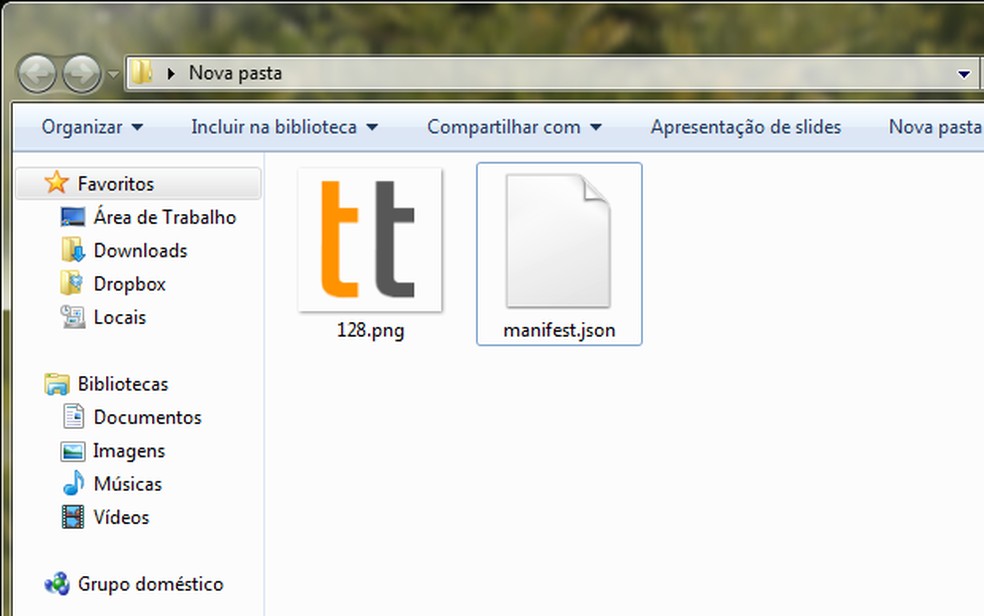Screen dimensions: 984x616
Task: Select Locais under Favoritos
Action: 118,317
